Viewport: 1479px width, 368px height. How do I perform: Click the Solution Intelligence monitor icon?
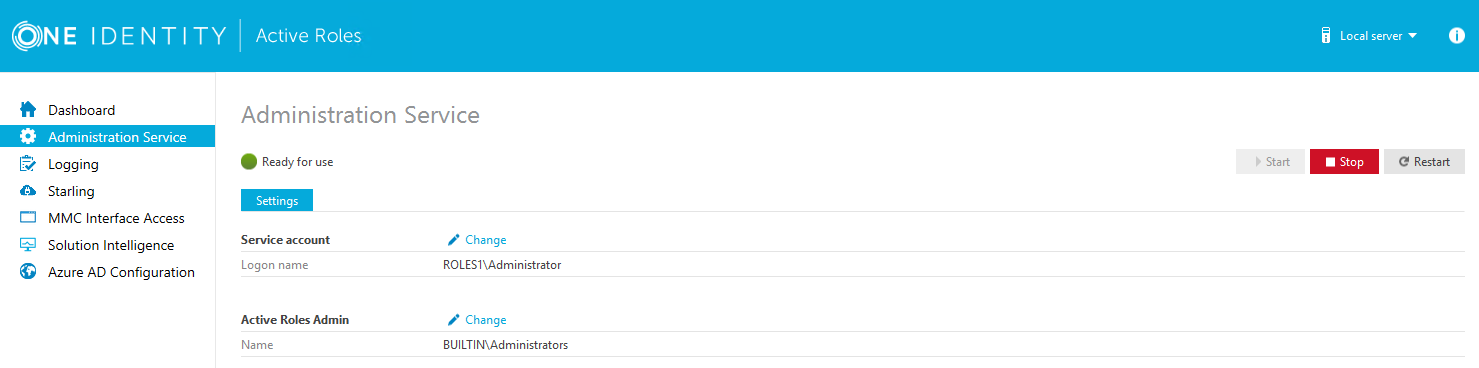coord(28,245)
